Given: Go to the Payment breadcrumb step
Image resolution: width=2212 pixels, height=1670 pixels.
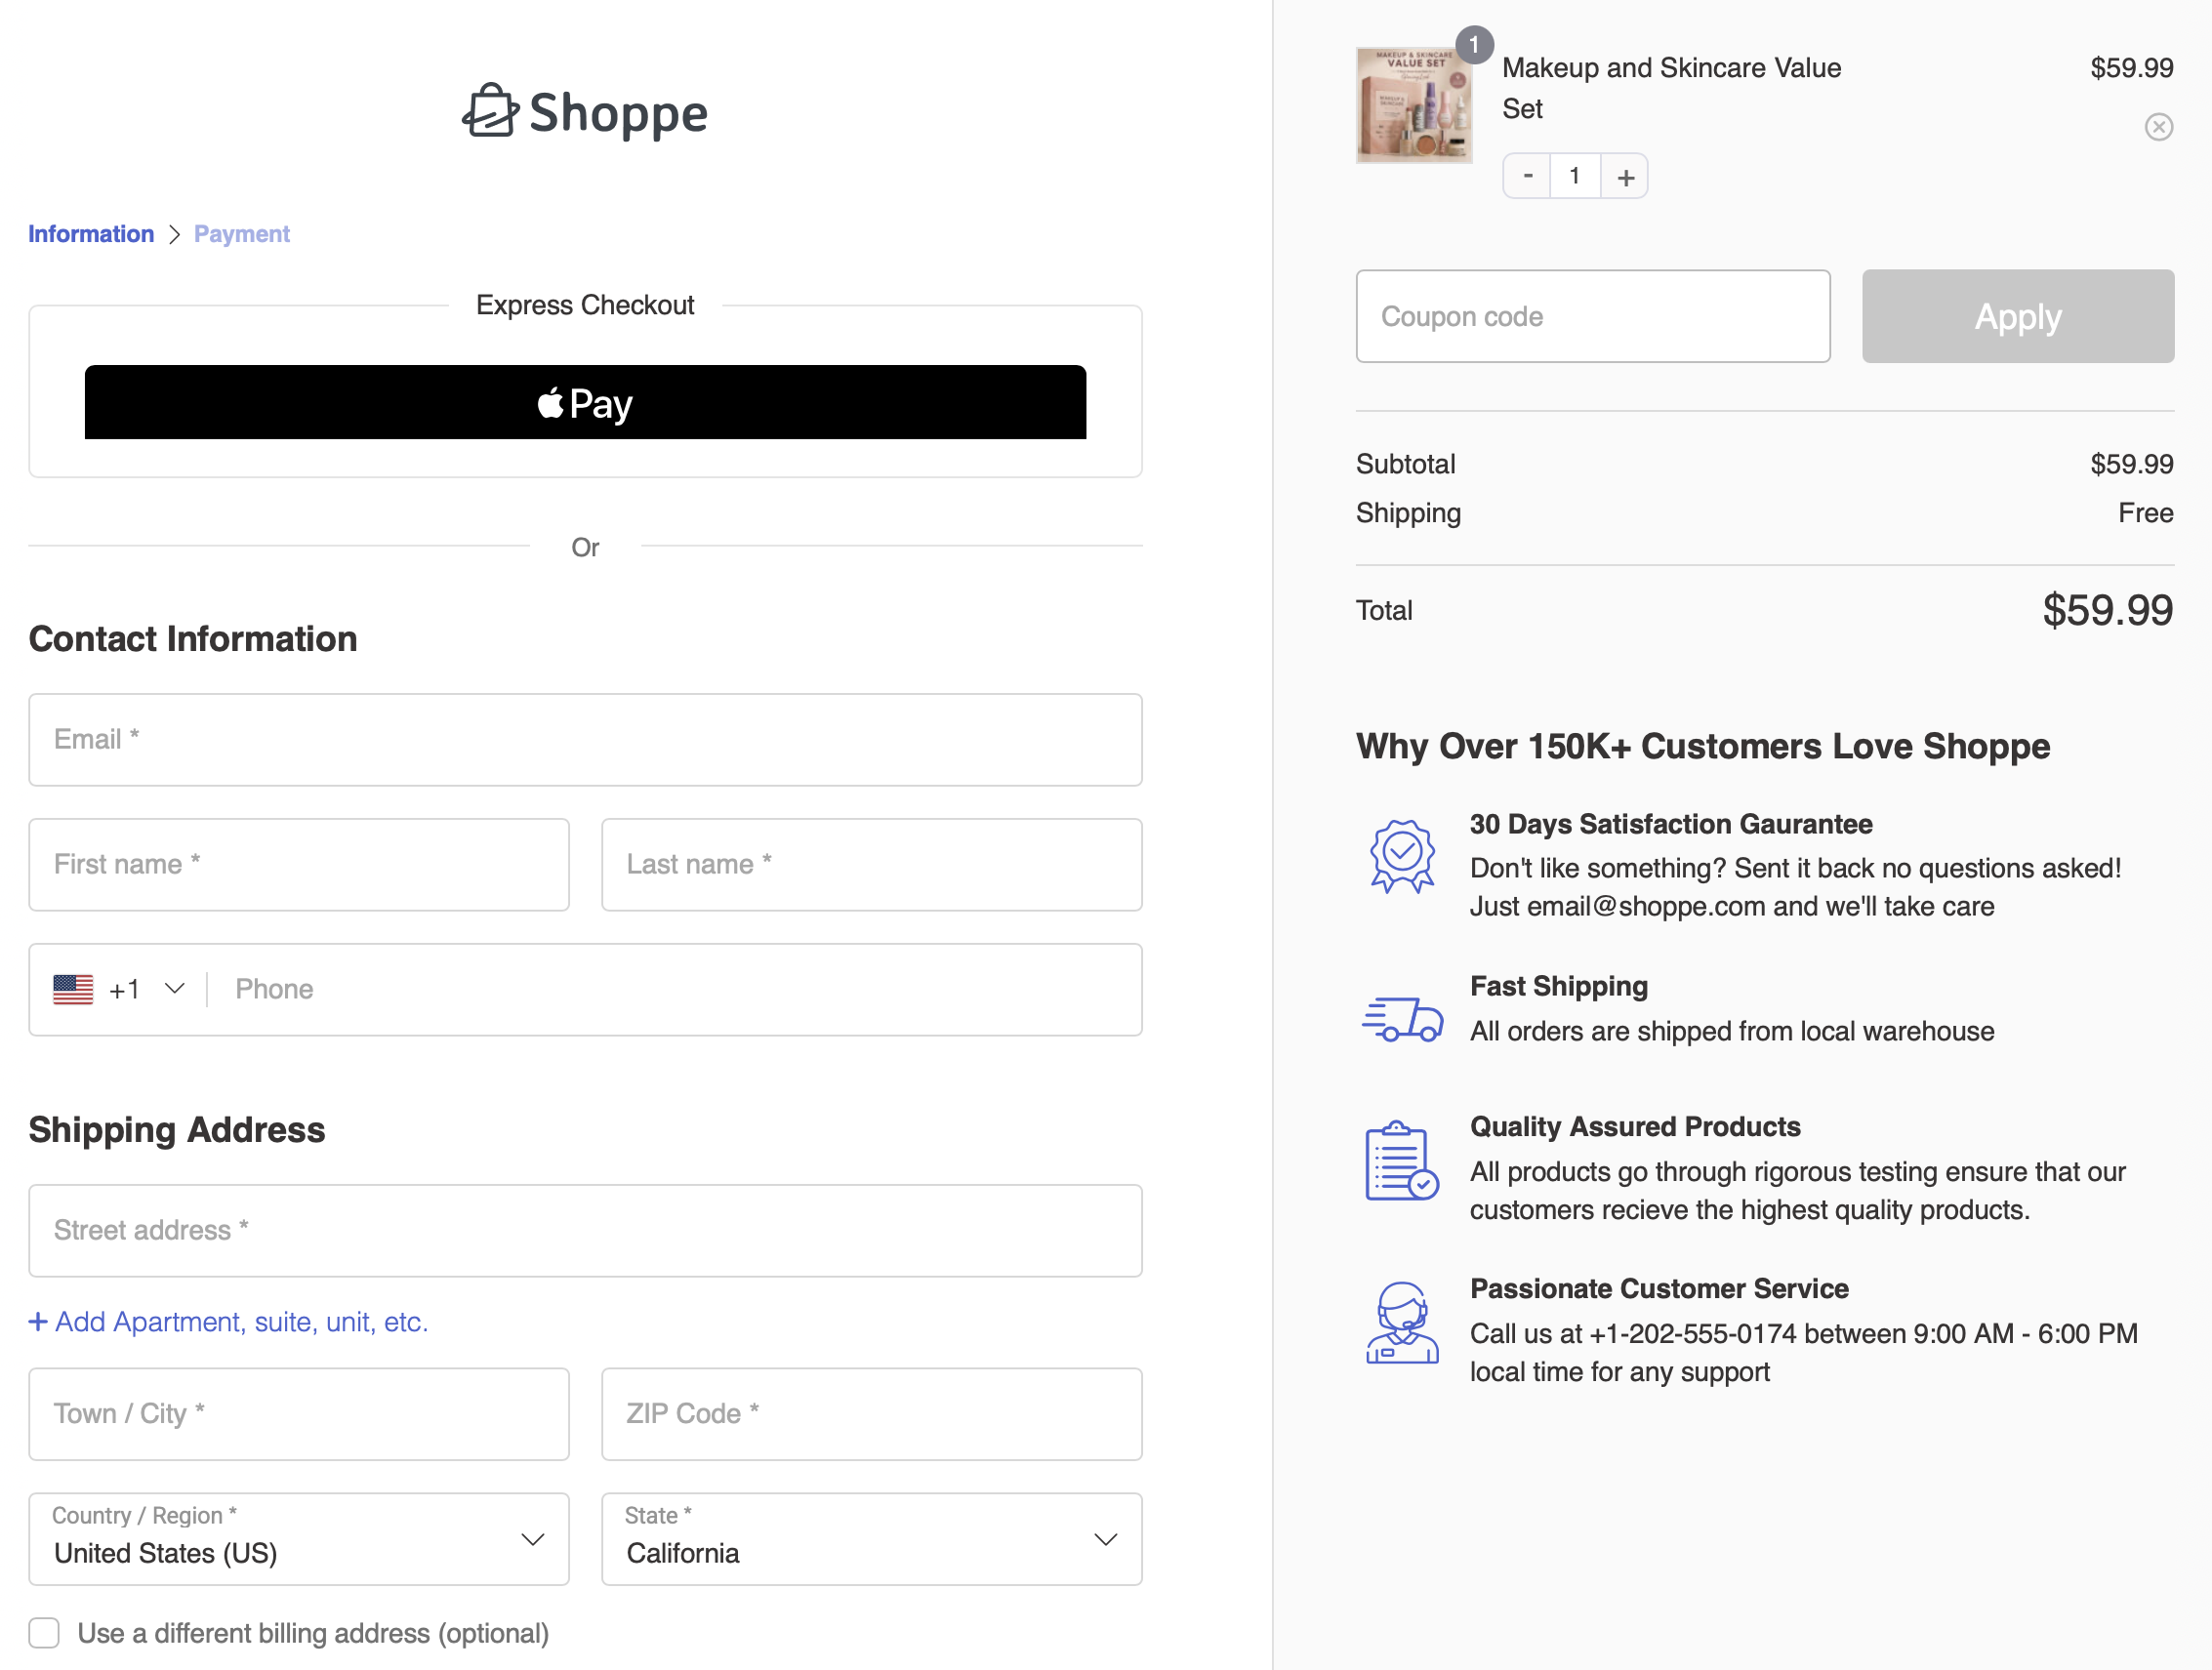Looking at the screenshot, I should (x=242, y=234).
